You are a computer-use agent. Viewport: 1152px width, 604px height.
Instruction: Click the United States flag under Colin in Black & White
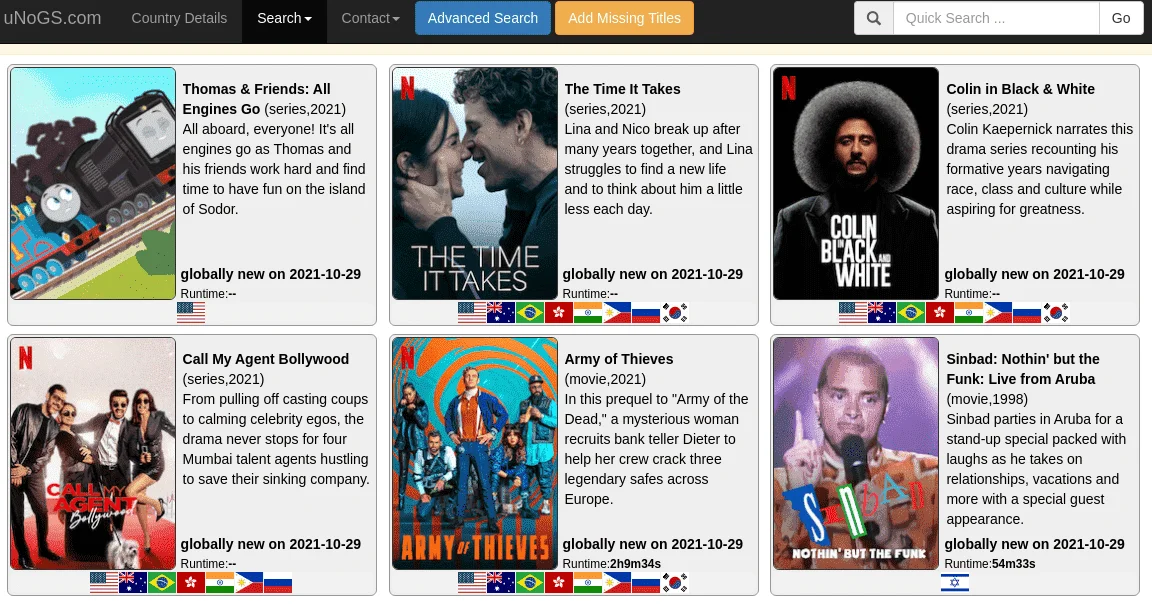(x=853, y=313)
